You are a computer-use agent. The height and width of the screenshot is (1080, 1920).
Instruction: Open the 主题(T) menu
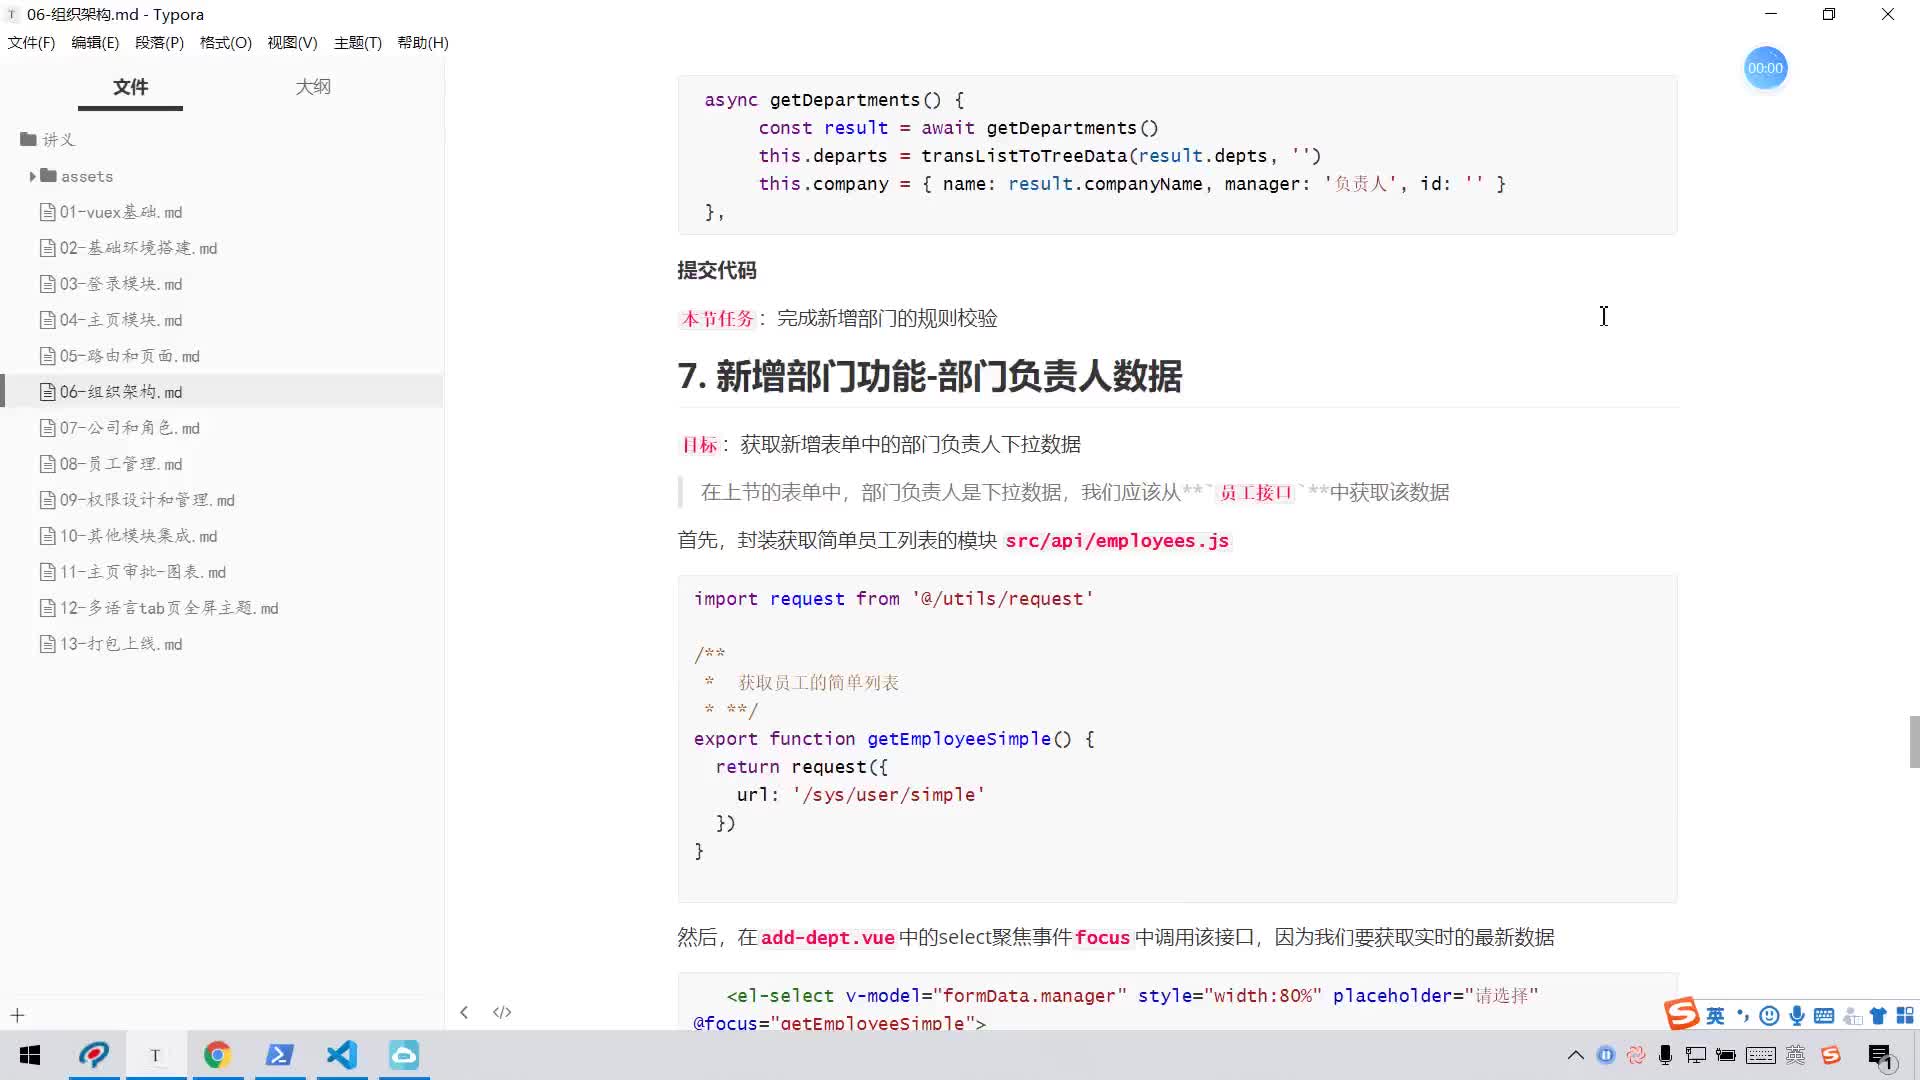coord(357,43)
